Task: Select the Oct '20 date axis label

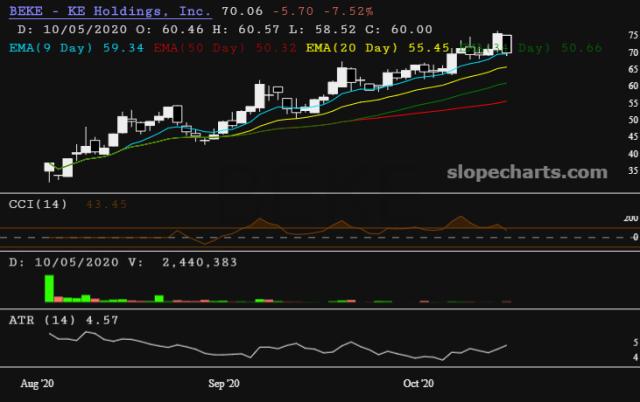Action: tap(417, 384)
